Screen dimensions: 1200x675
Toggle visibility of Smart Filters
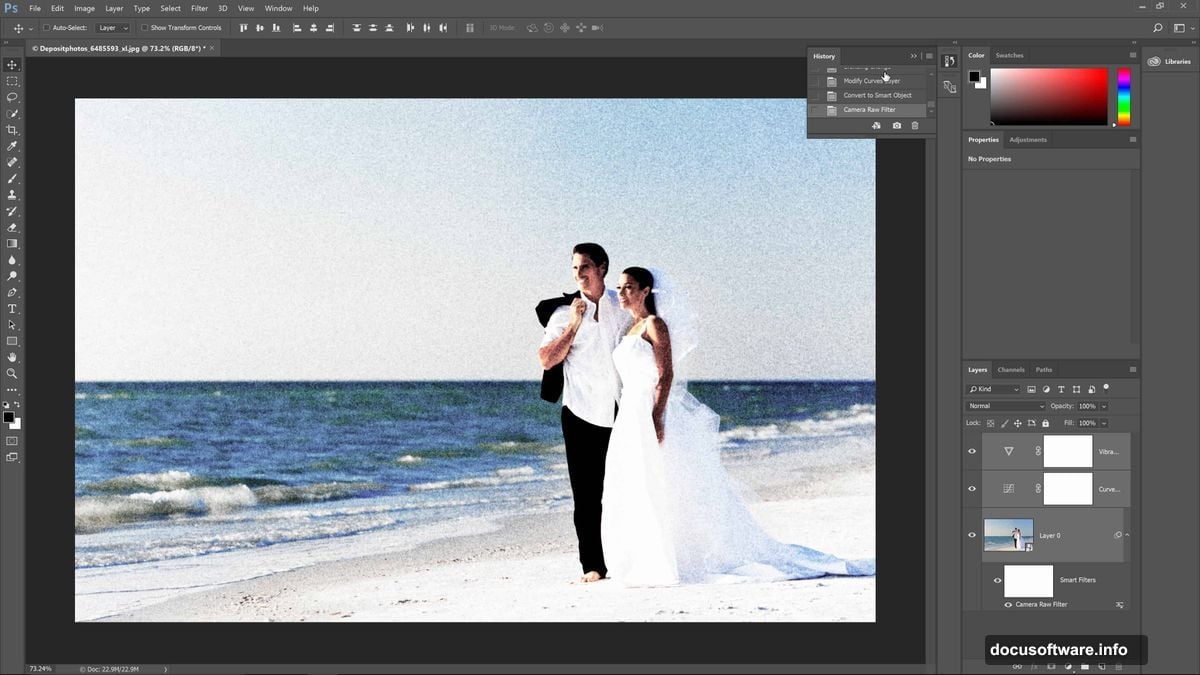pos(997,580)
